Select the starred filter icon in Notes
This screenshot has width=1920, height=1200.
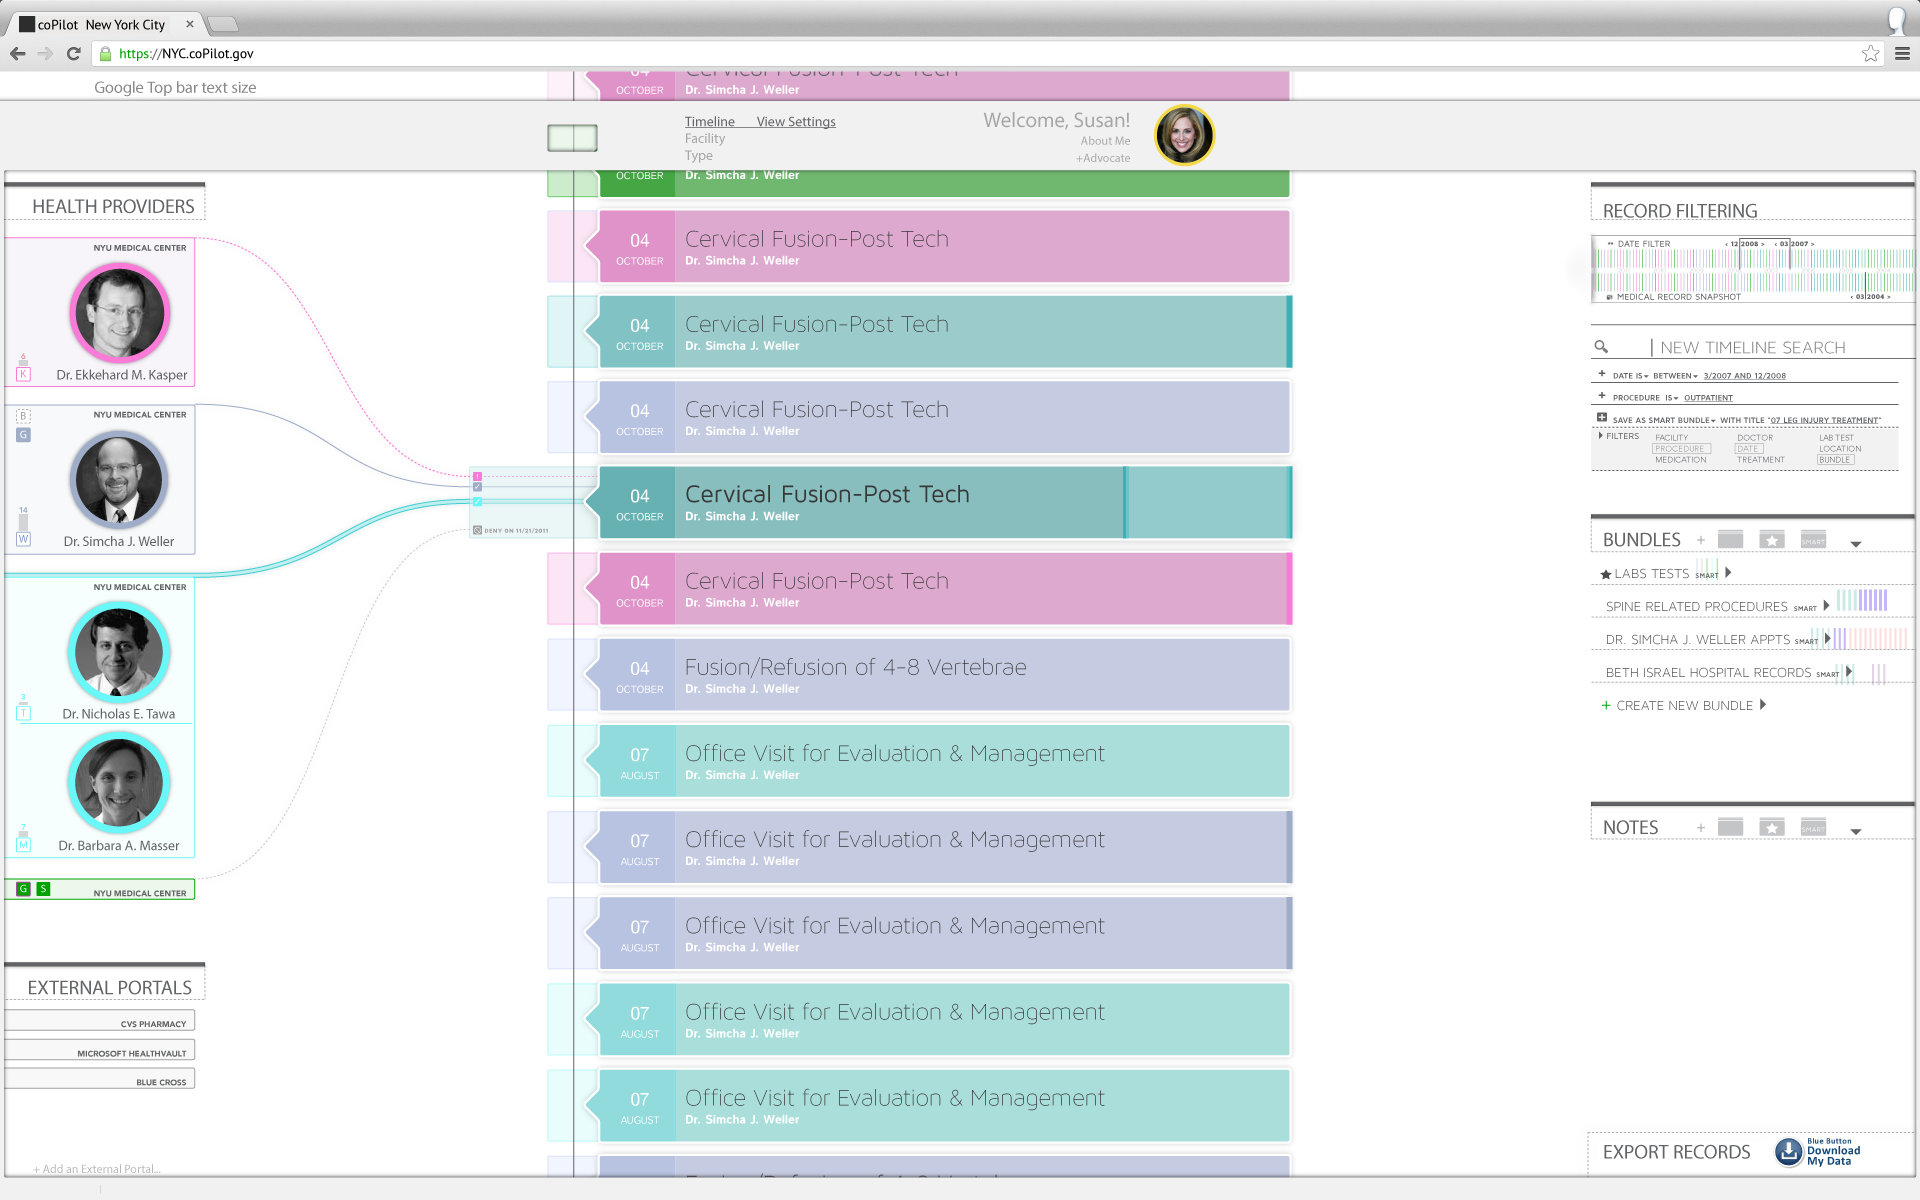tap(1772, 827)
